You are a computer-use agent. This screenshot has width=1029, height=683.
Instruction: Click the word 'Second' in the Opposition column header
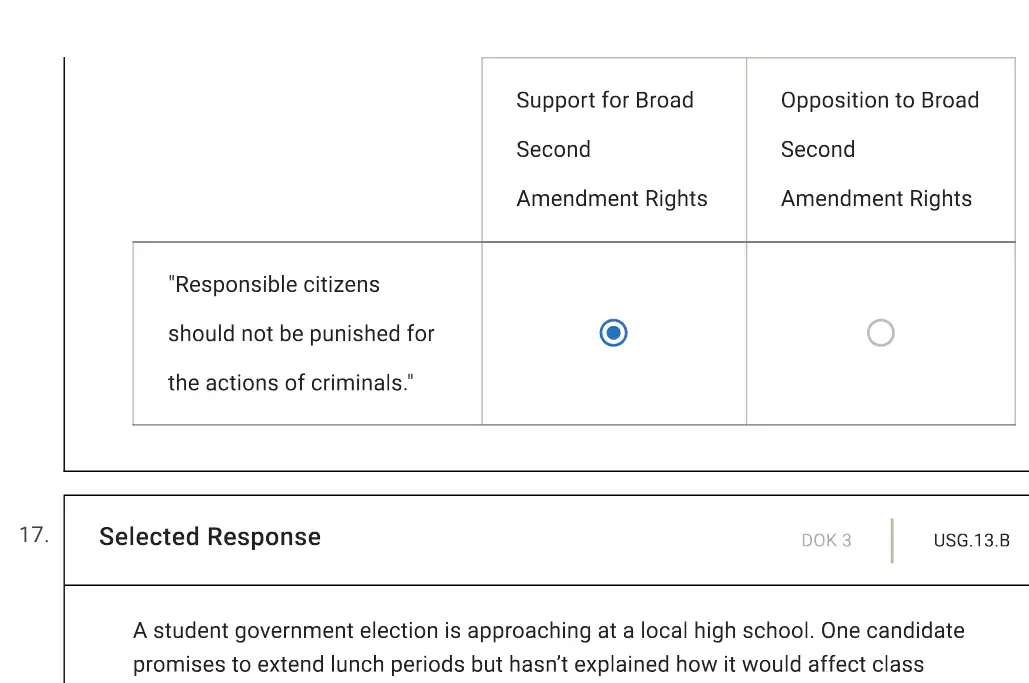click(x=818, y=150)
